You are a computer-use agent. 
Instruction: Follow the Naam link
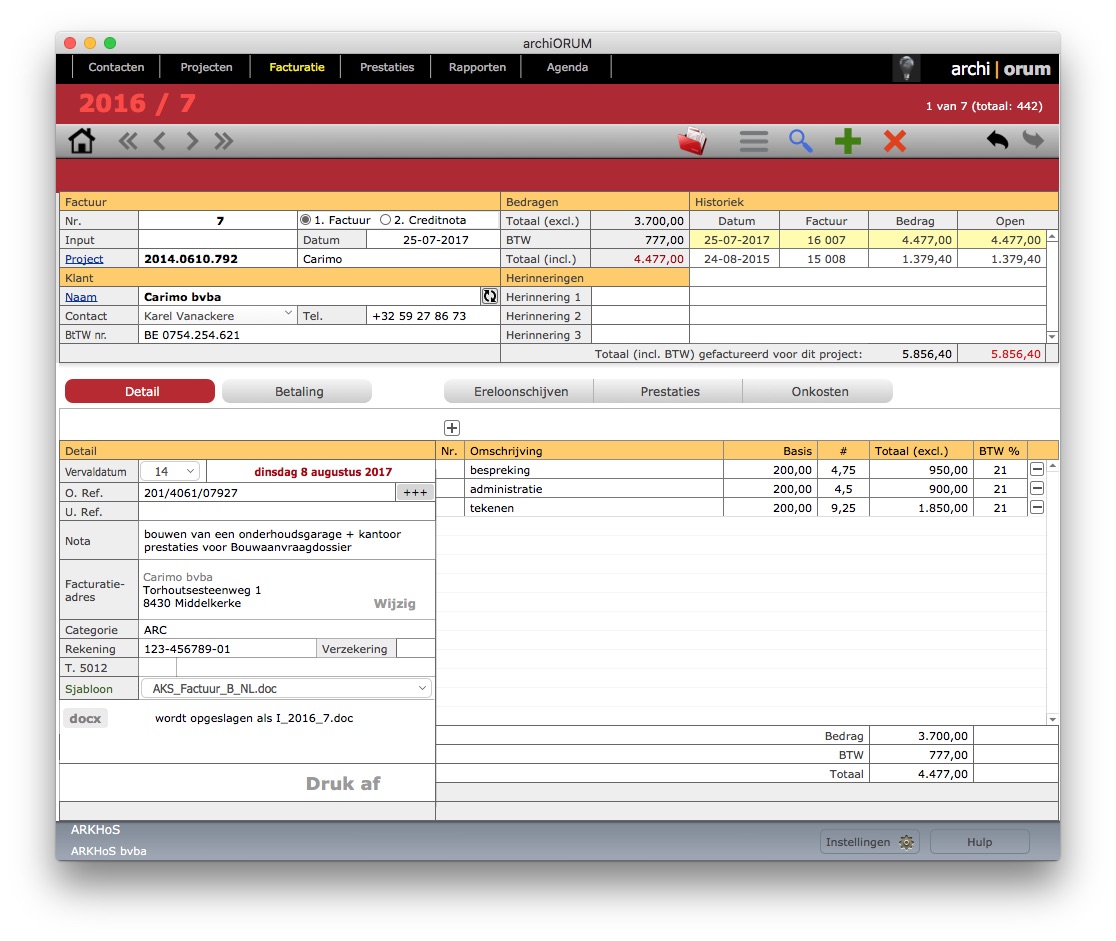point(81,297)
